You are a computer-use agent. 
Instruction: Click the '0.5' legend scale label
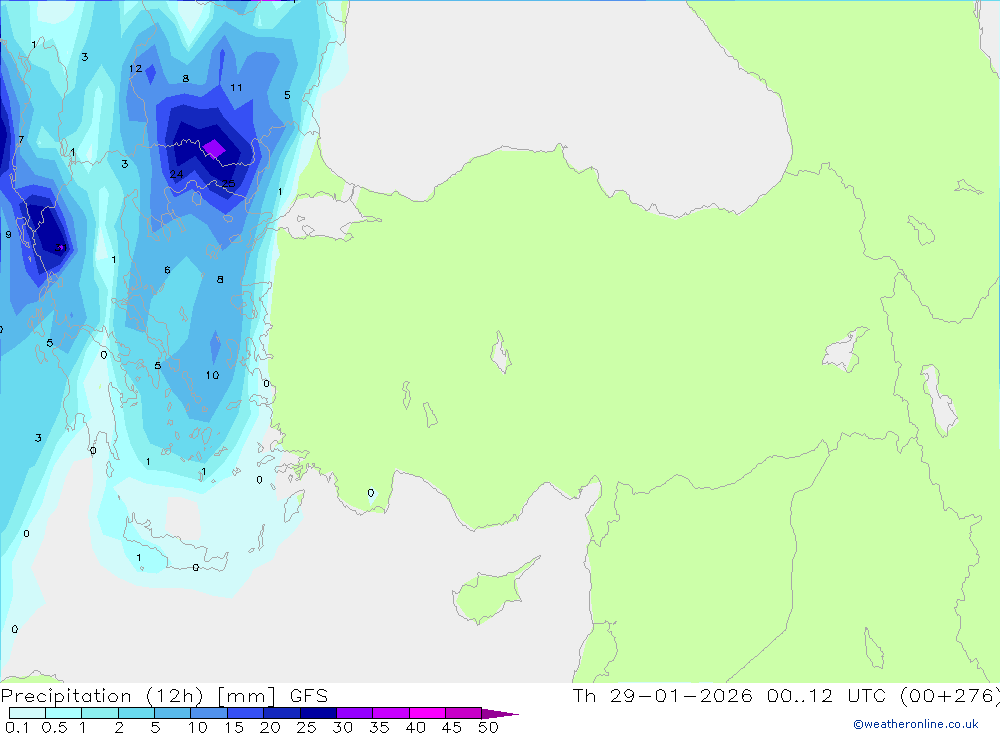coord(54,727)
